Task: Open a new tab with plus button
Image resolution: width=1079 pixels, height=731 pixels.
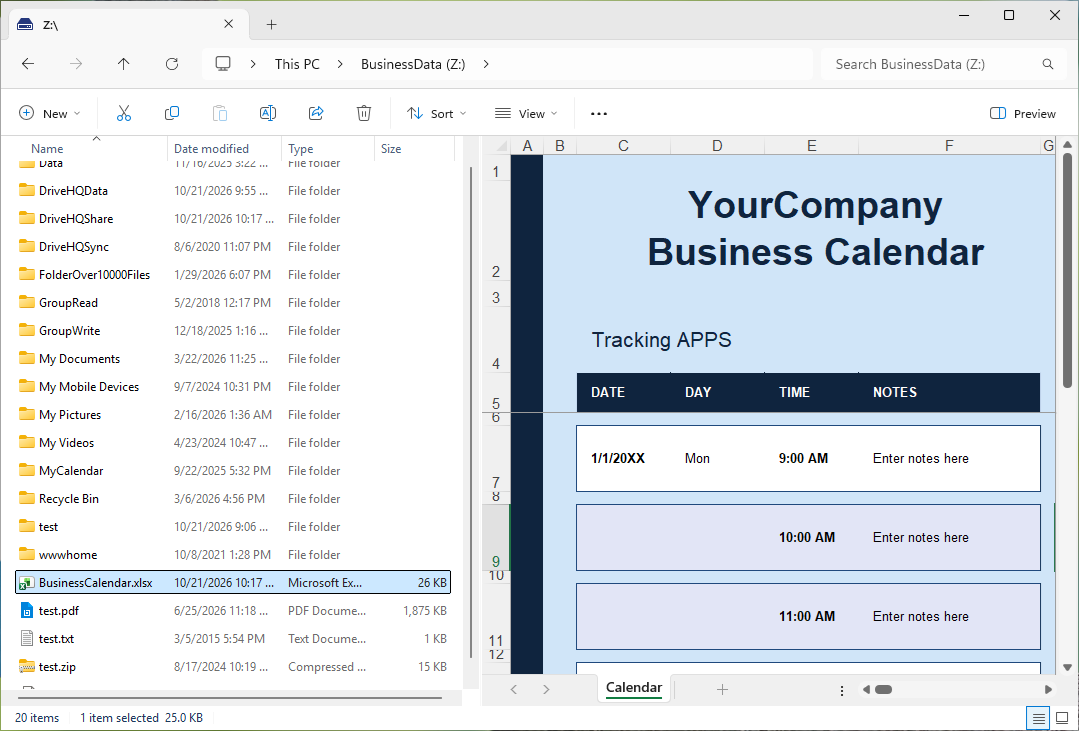Action: pyautogui.click(x=272, y=25)
